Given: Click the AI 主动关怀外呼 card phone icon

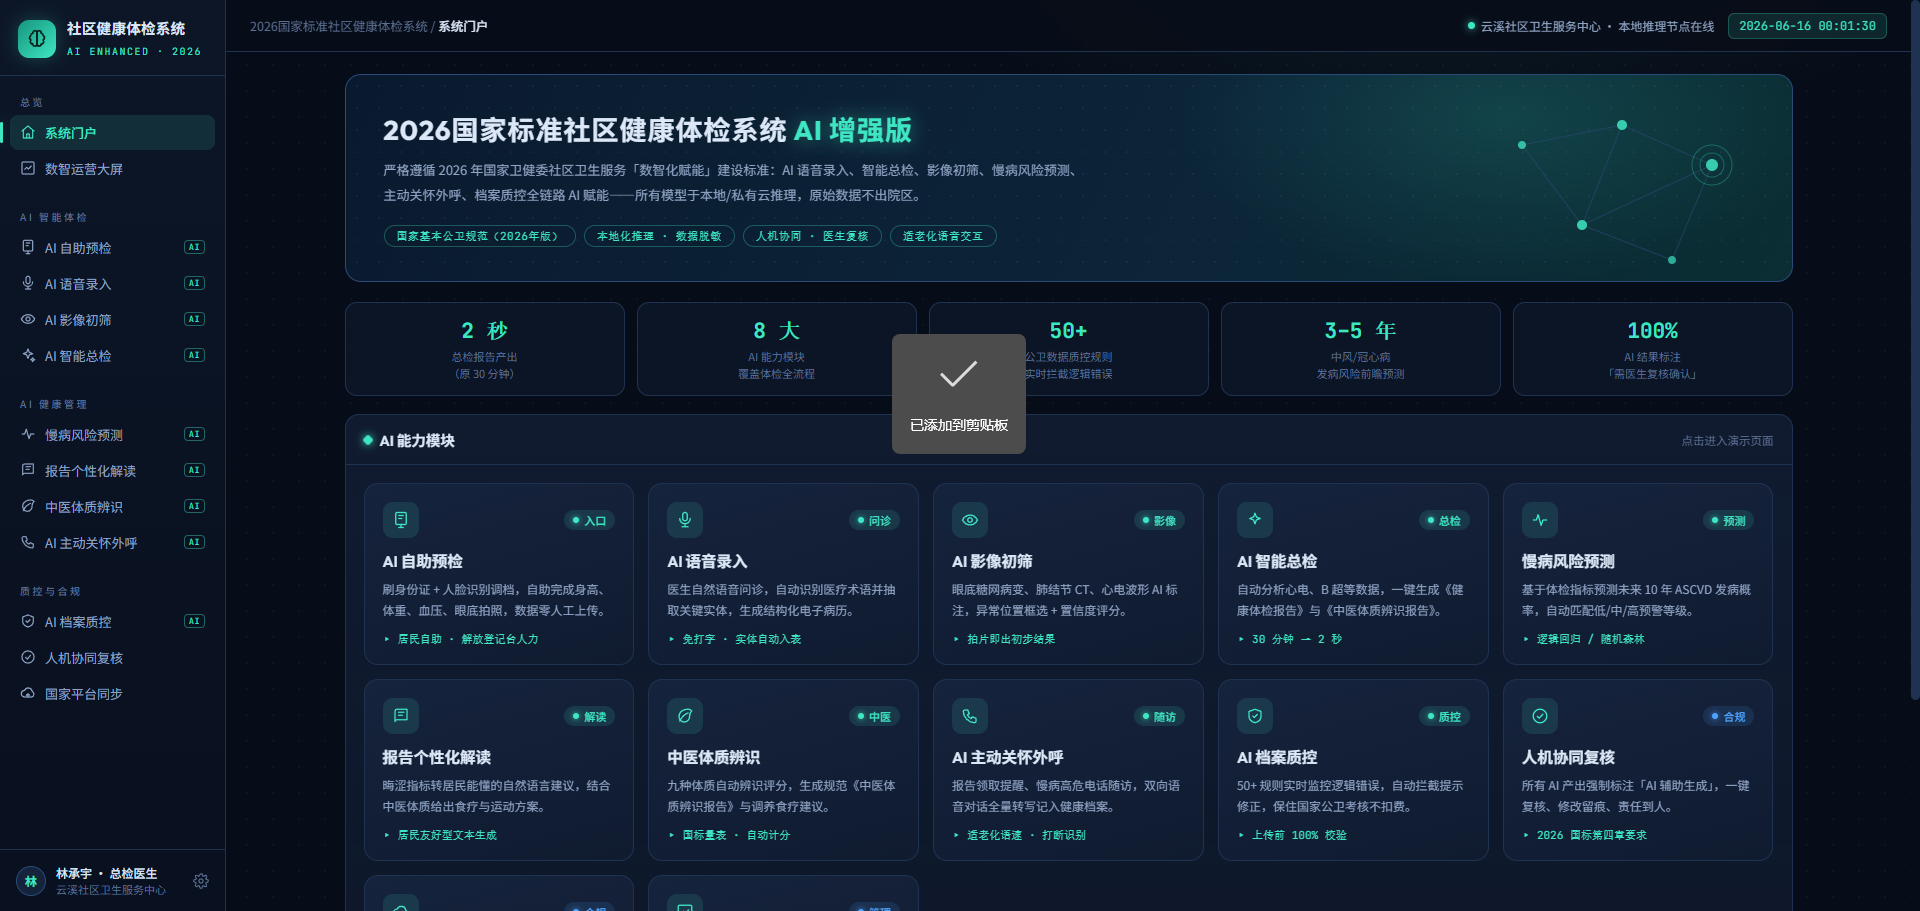Looking at the screenshot, I should (x=970, y=716).
